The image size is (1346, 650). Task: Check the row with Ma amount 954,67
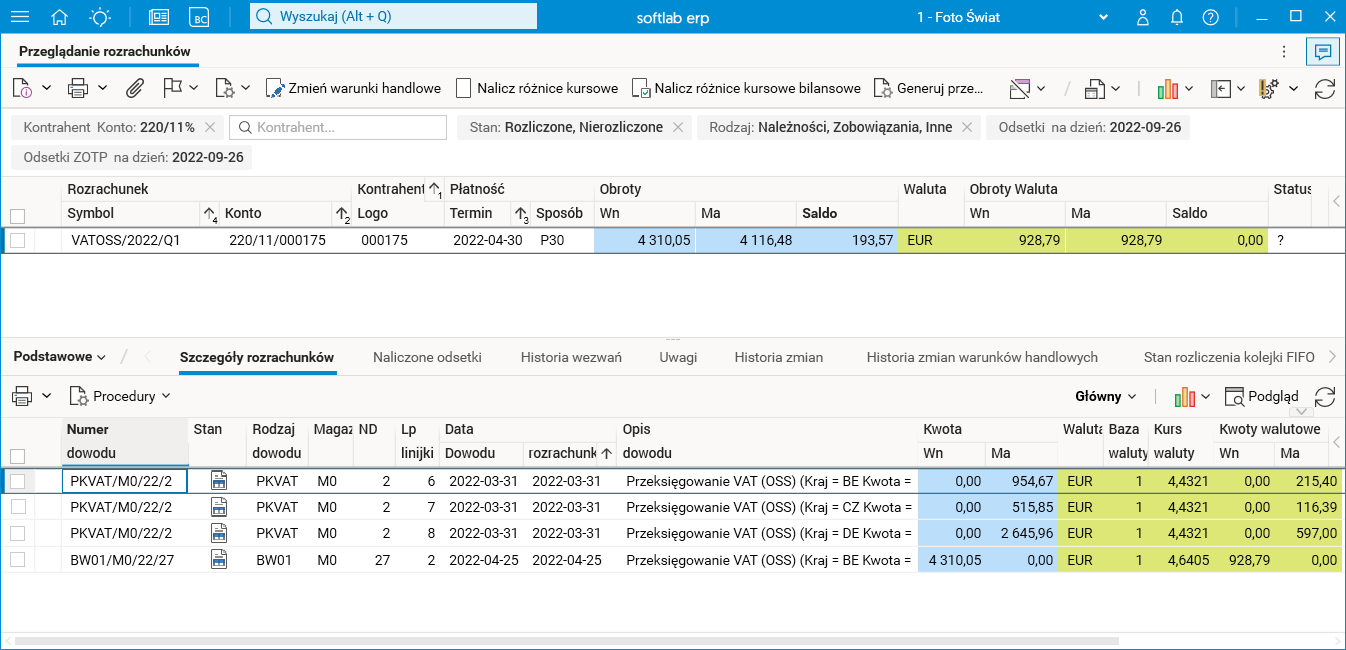[17, 481]
